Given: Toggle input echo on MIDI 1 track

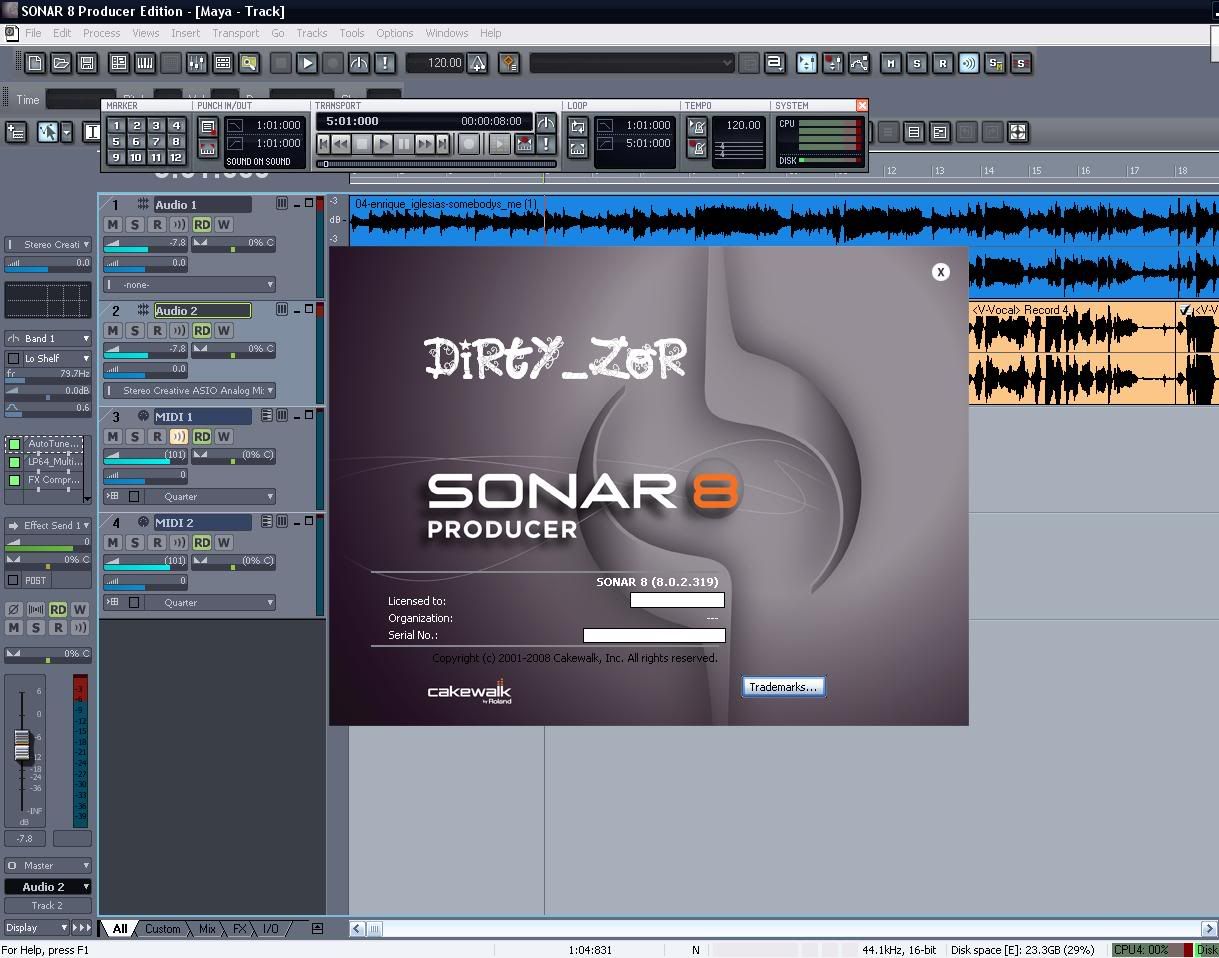Looking at the screenshot, I should point(179,437).
